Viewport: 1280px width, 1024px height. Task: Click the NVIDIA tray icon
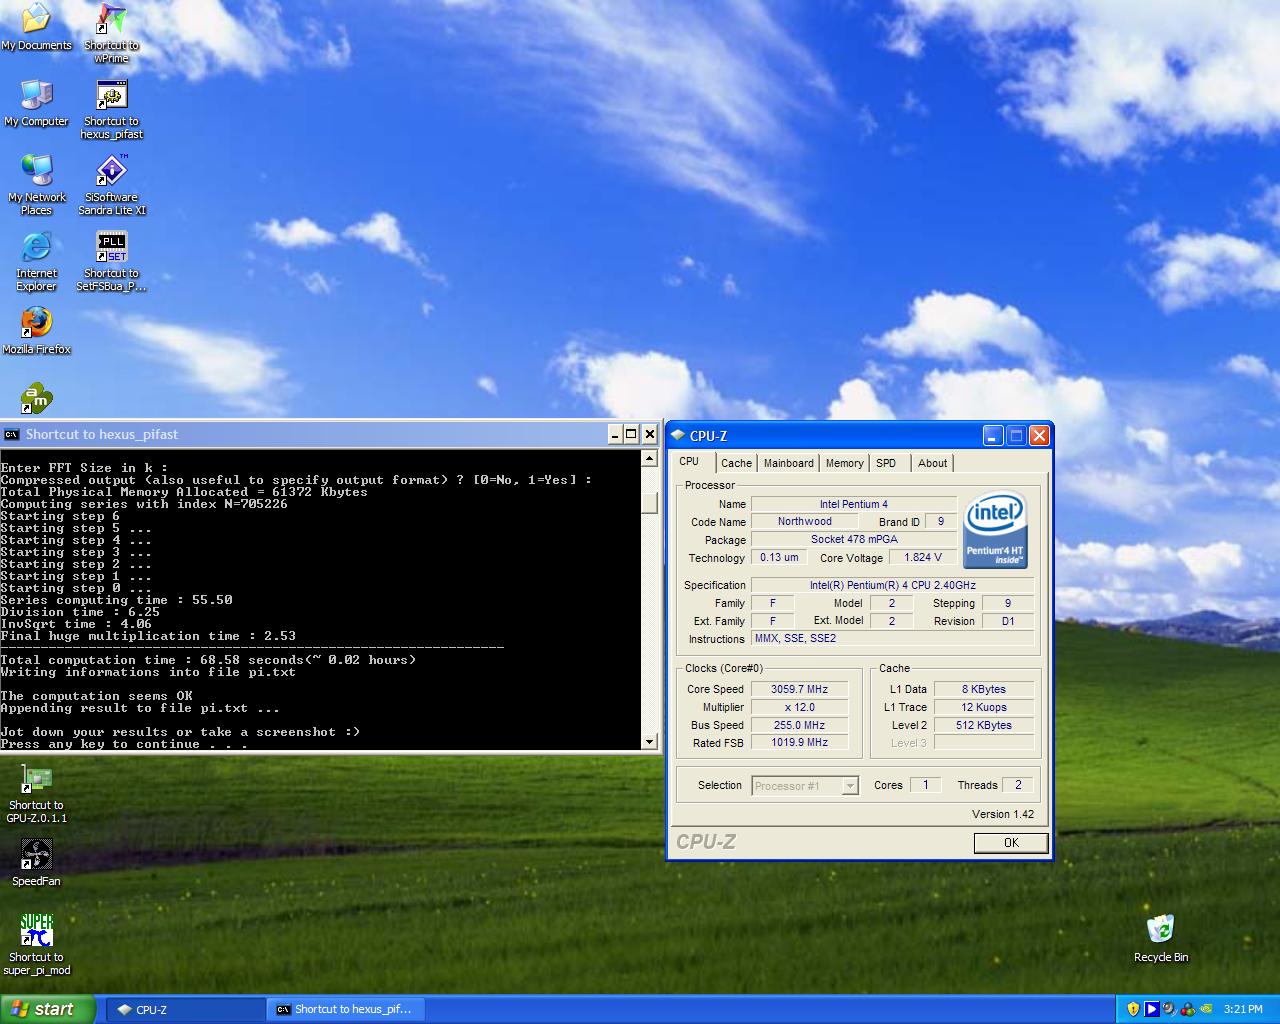(1207, 1009)
